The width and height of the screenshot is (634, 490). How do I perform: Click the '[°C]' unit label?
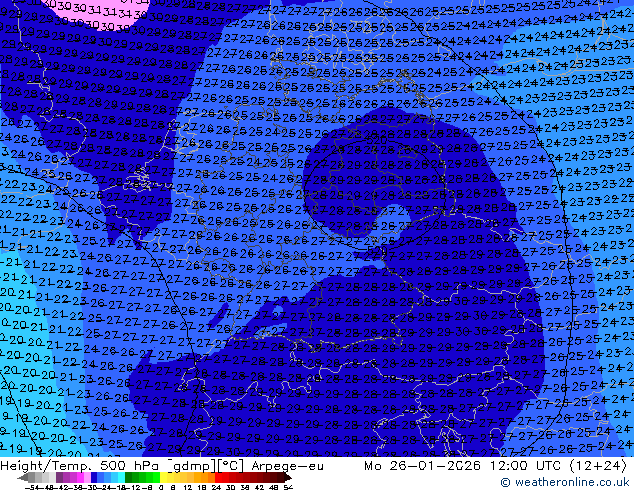click(x=231, y=466)
